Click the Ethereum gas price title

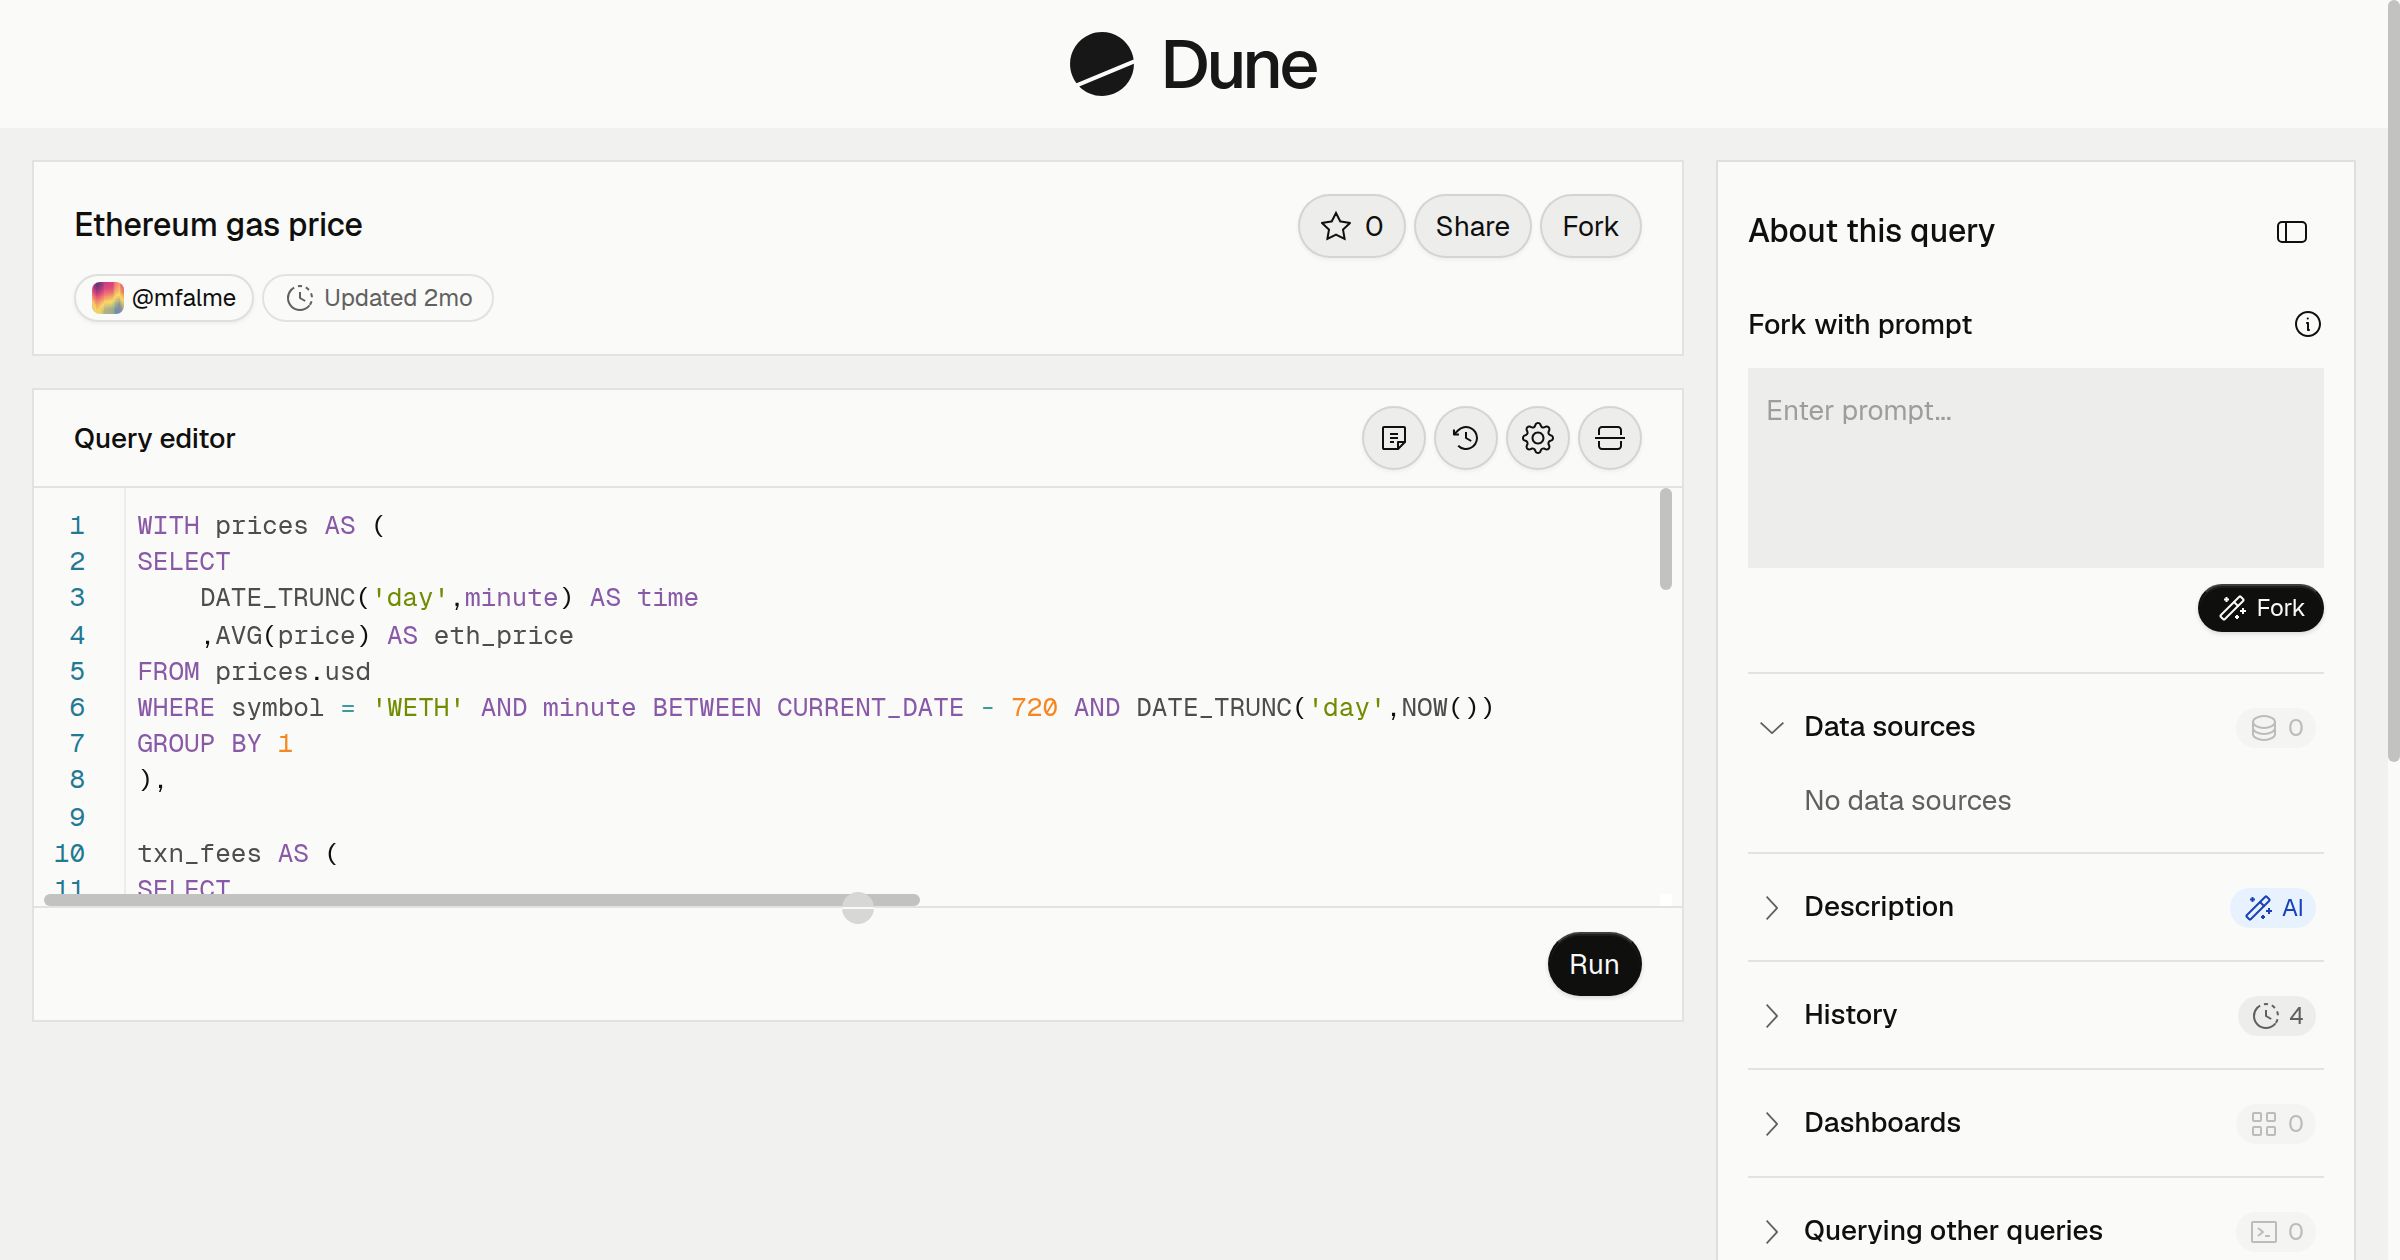click(x=218, y=225)
